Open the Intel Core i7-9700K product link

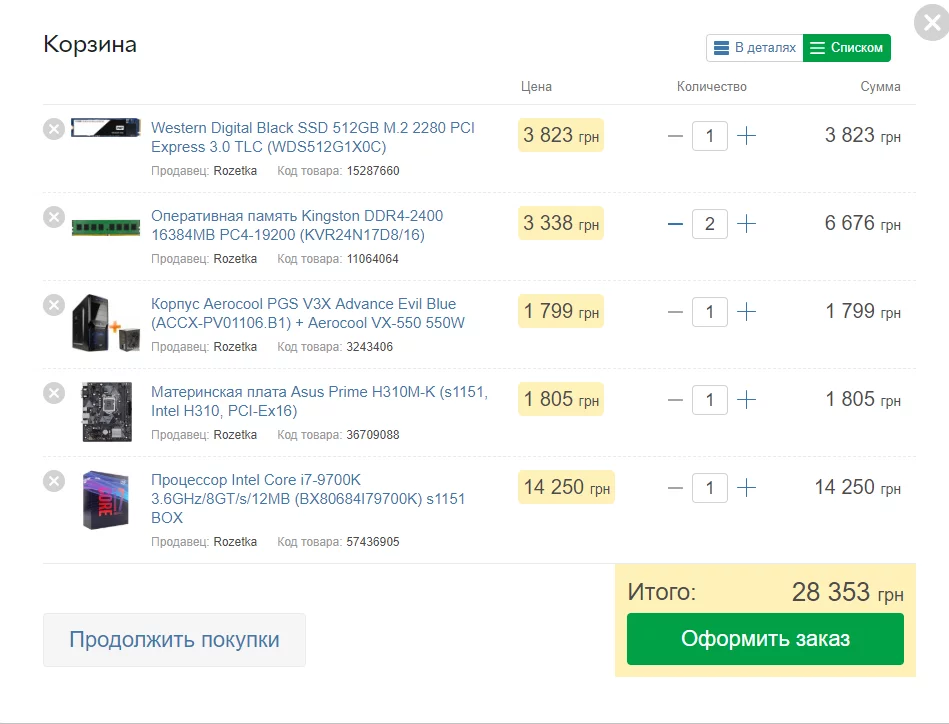coord(307,499)
